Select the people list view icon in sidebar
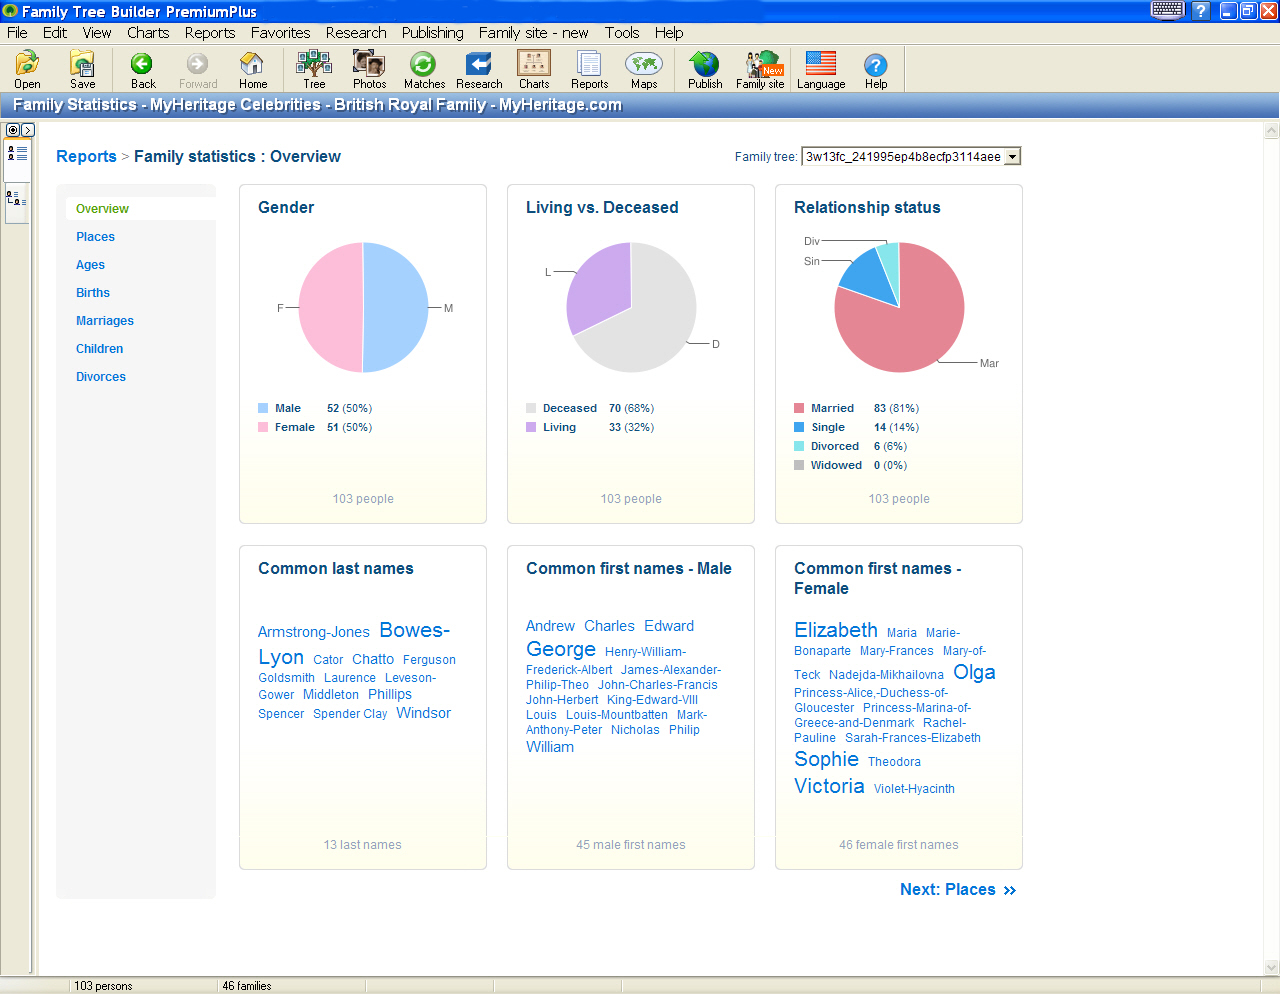1280x994 pixels. click(x=17, y=153)
